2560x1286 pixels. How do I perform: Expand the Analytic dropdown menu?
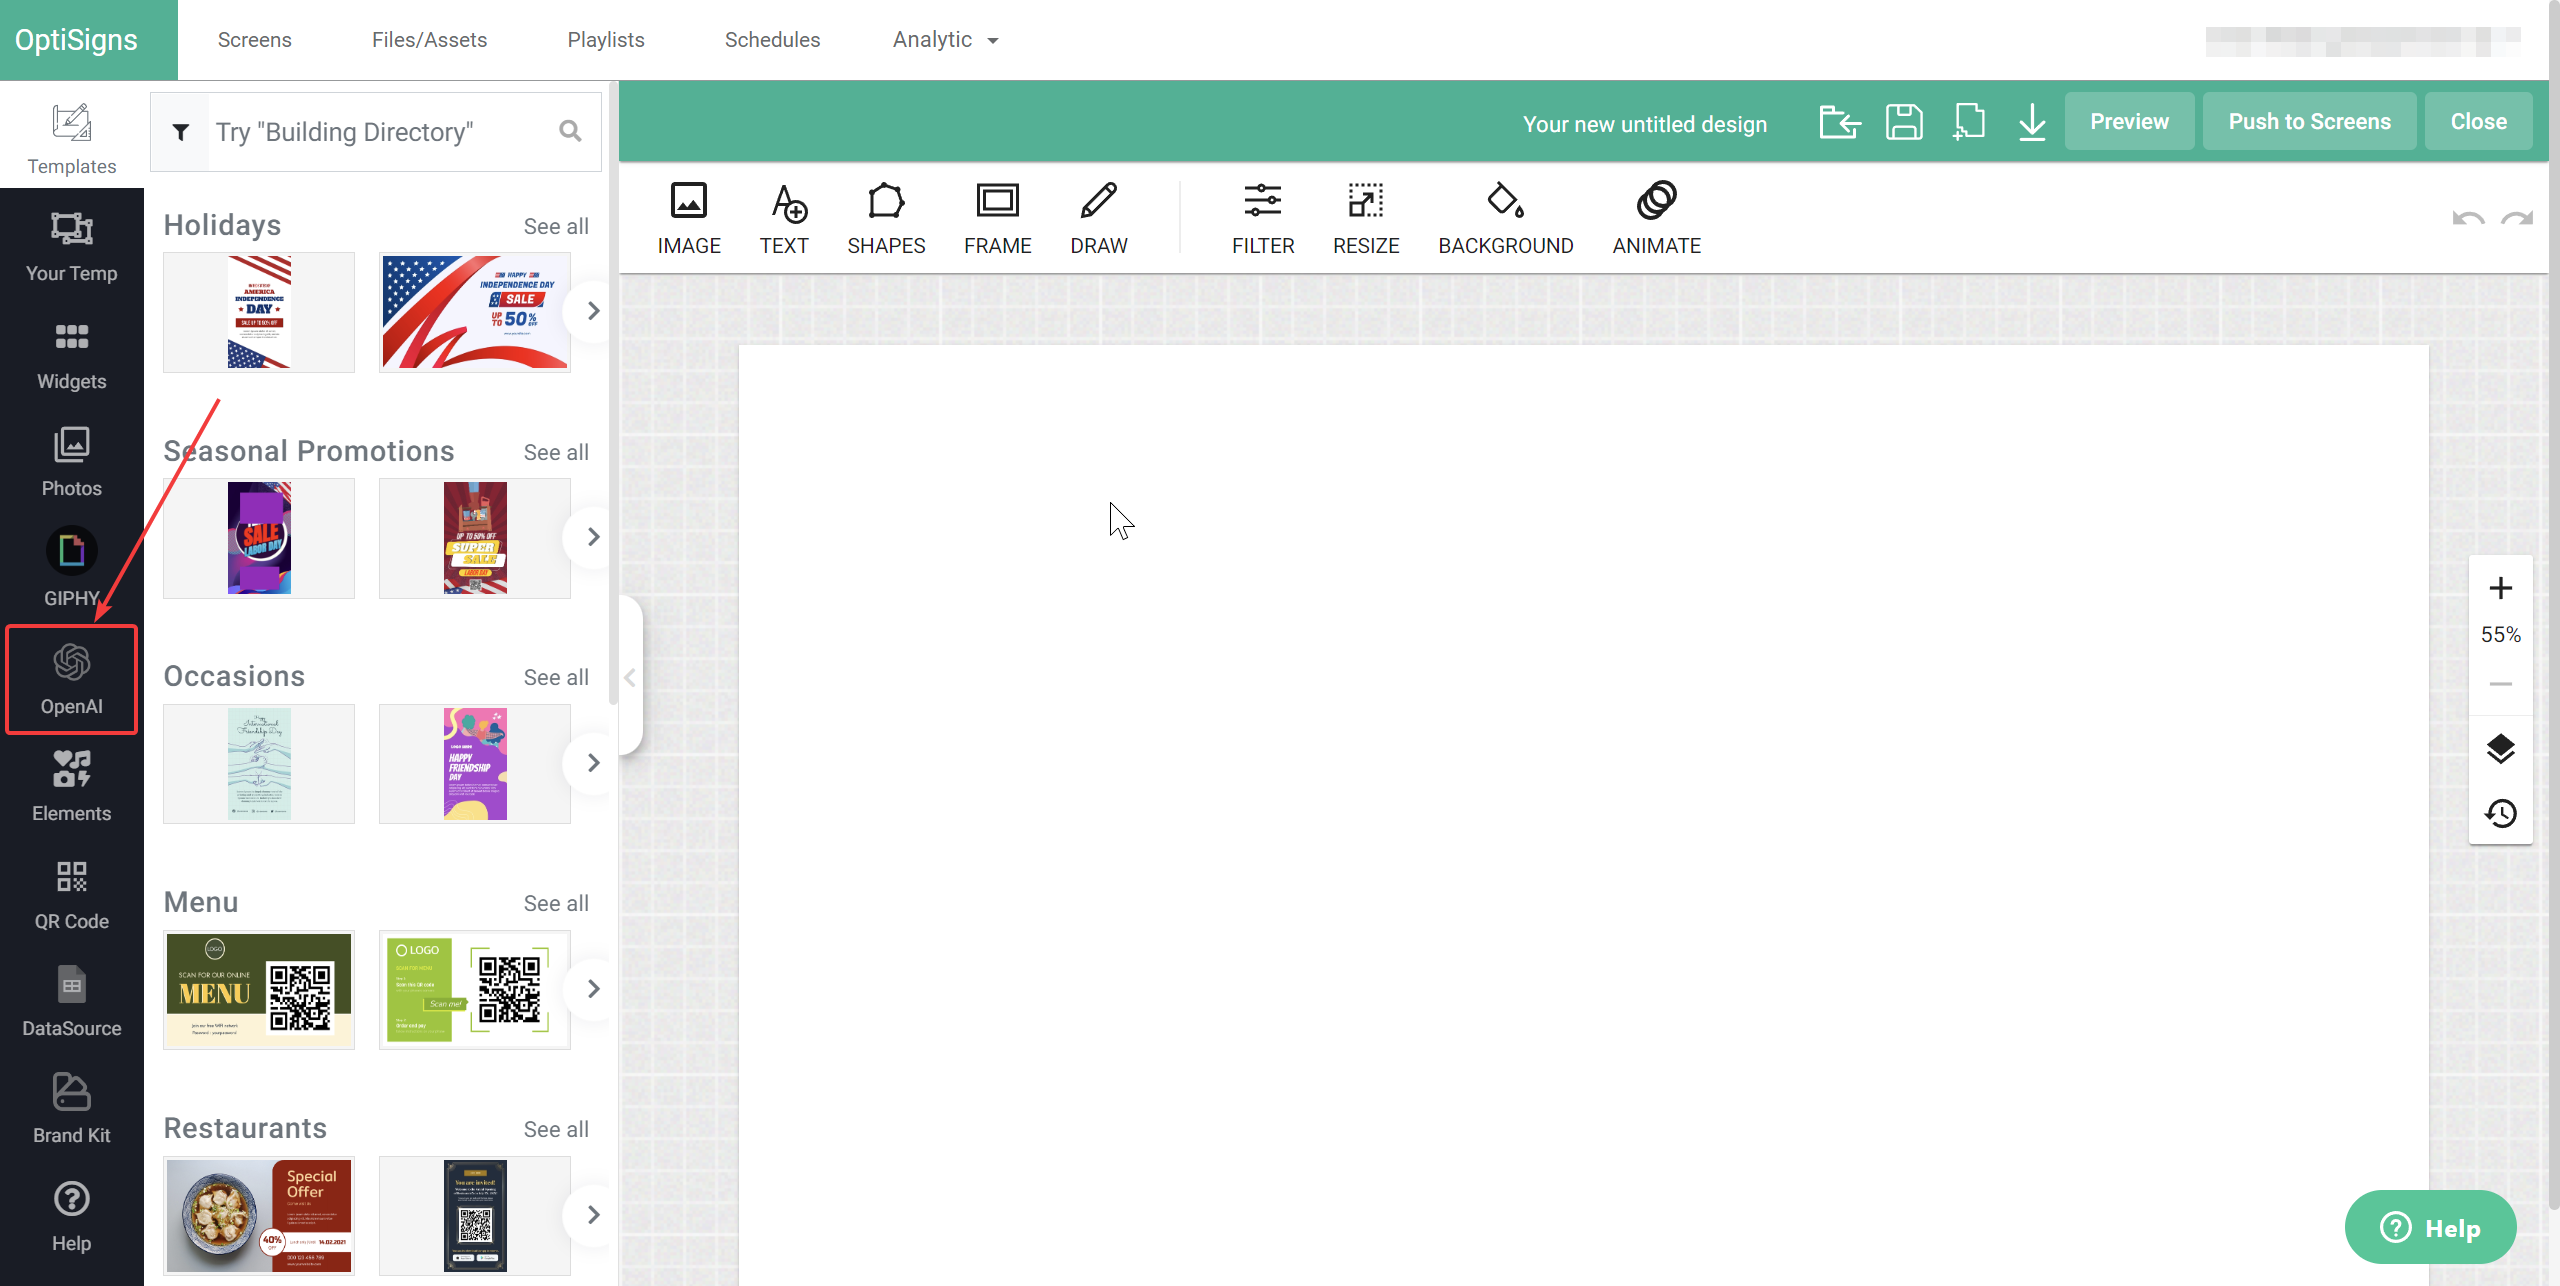click(945, 40)
